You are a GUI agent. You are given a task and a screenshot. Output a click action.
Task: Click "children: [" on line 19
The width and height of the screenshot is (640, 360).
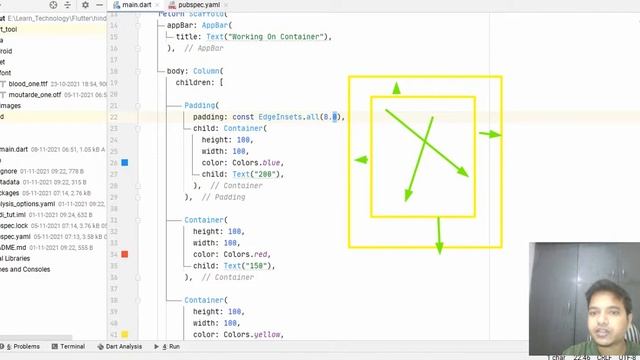click(200, 82)
